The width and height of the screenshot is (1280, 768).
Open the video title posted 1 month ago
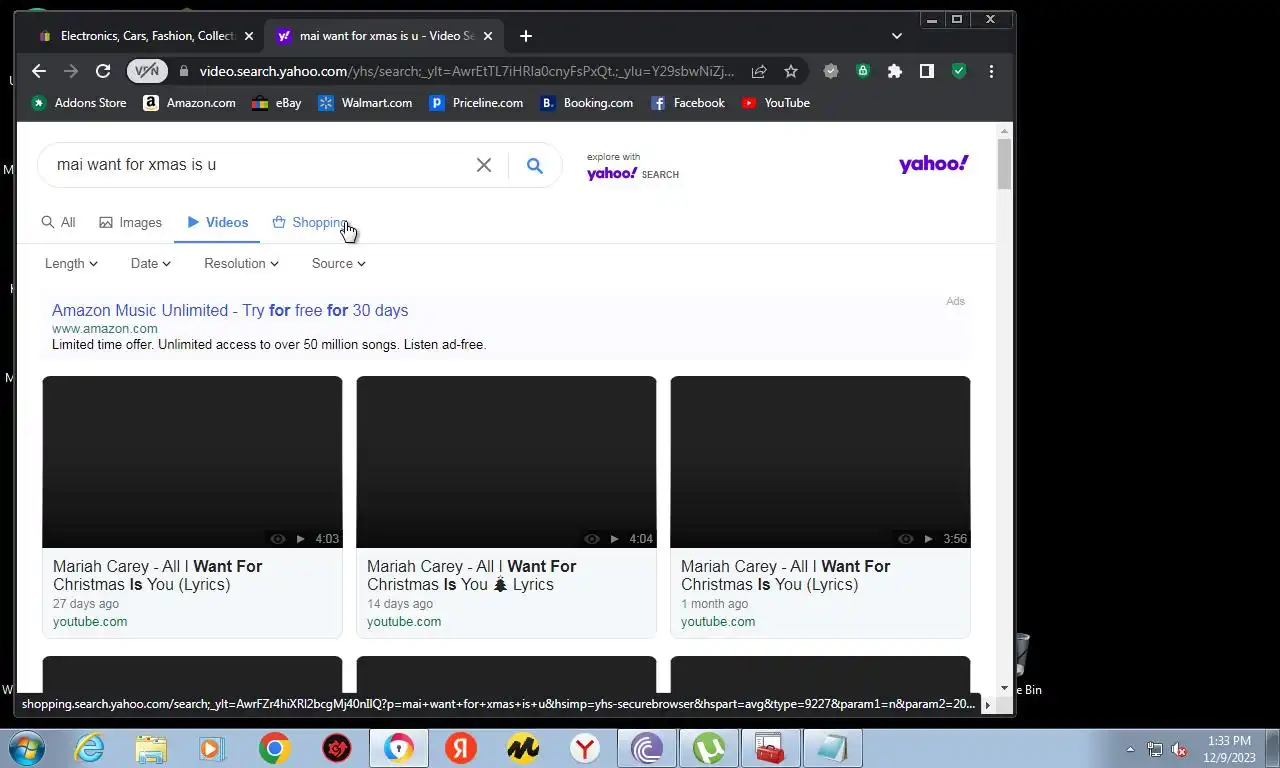[786, 575]
